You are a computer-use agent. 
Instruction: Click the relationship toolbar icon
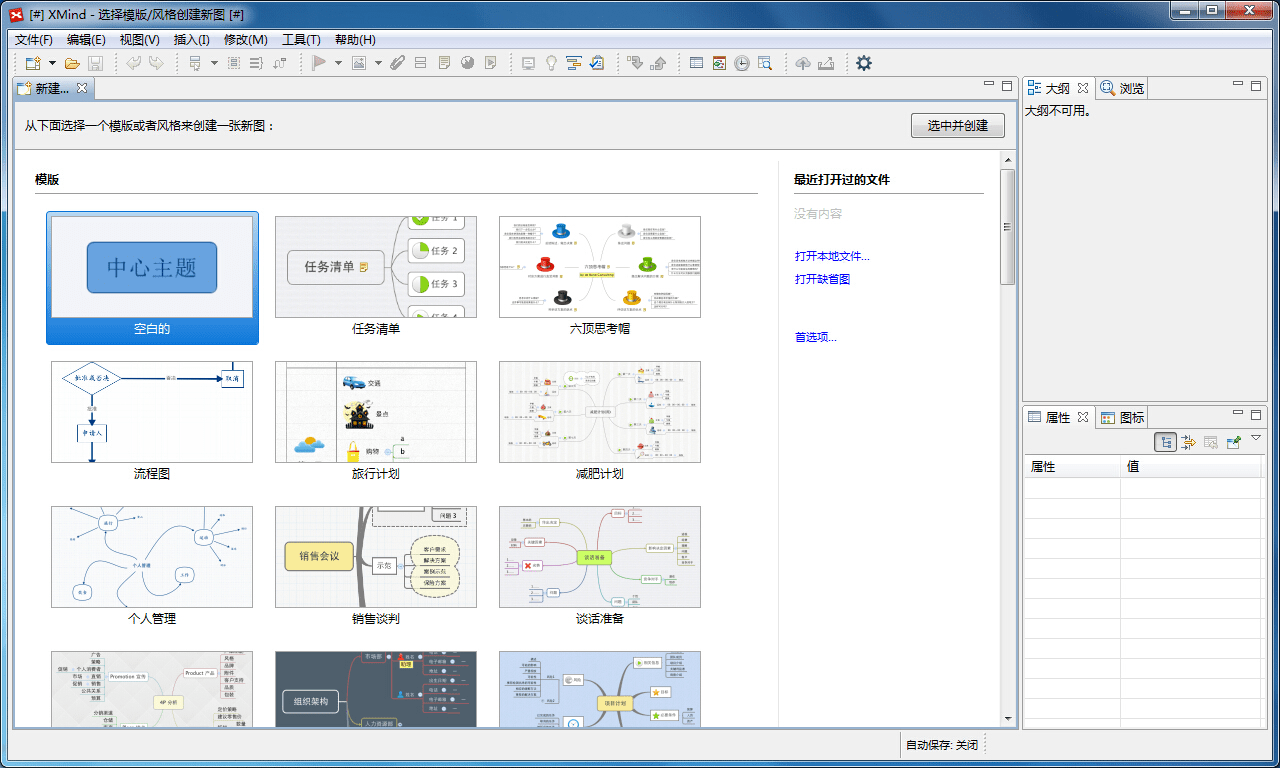pyautogui.click(x=279, y=63)
